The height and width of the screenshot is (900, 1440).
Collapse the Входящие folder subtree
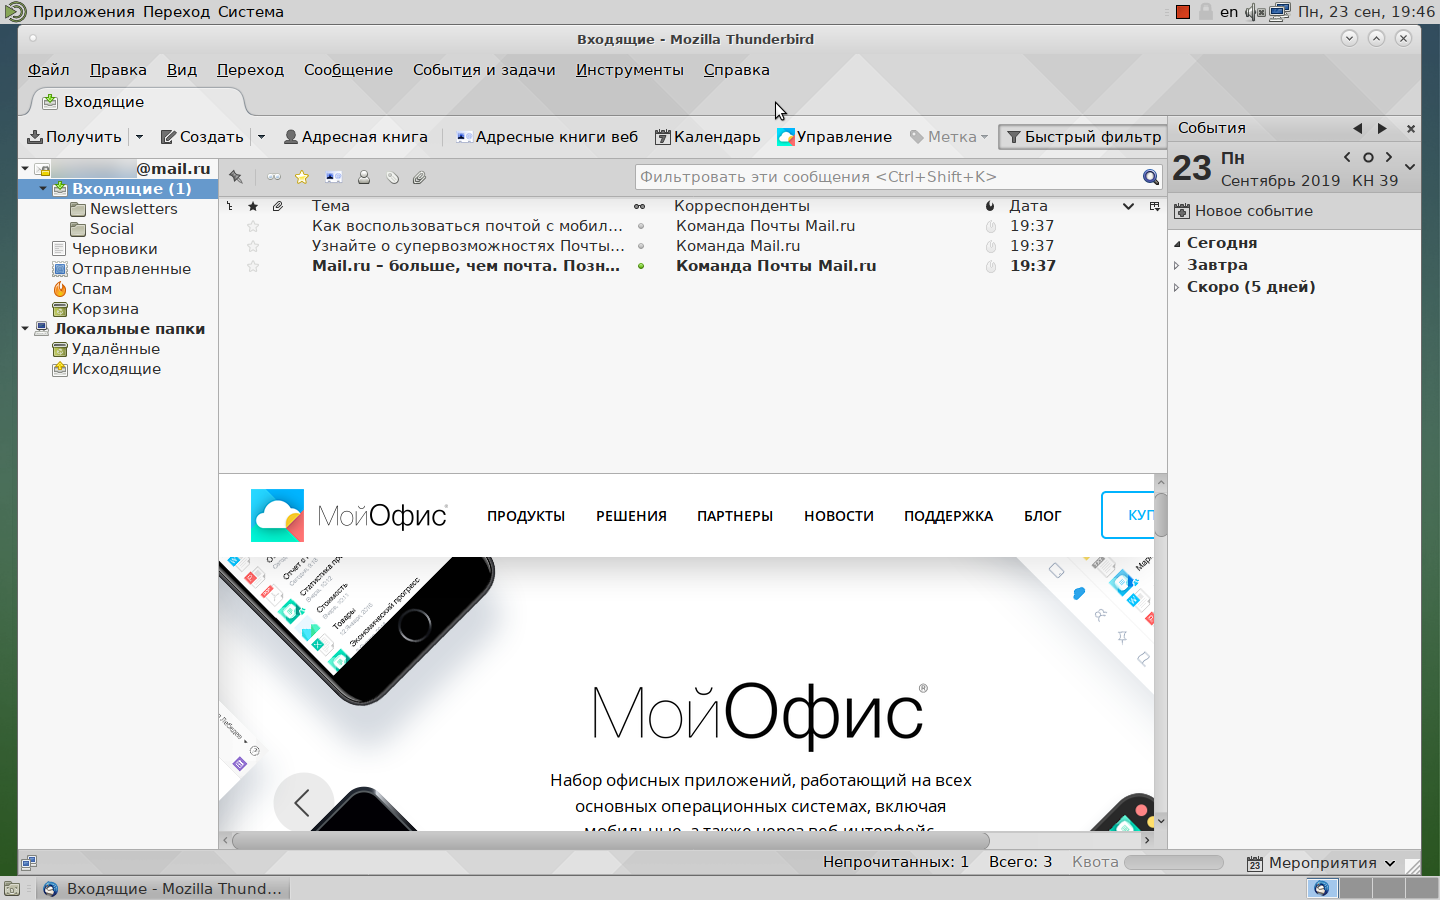pos(43,189)
